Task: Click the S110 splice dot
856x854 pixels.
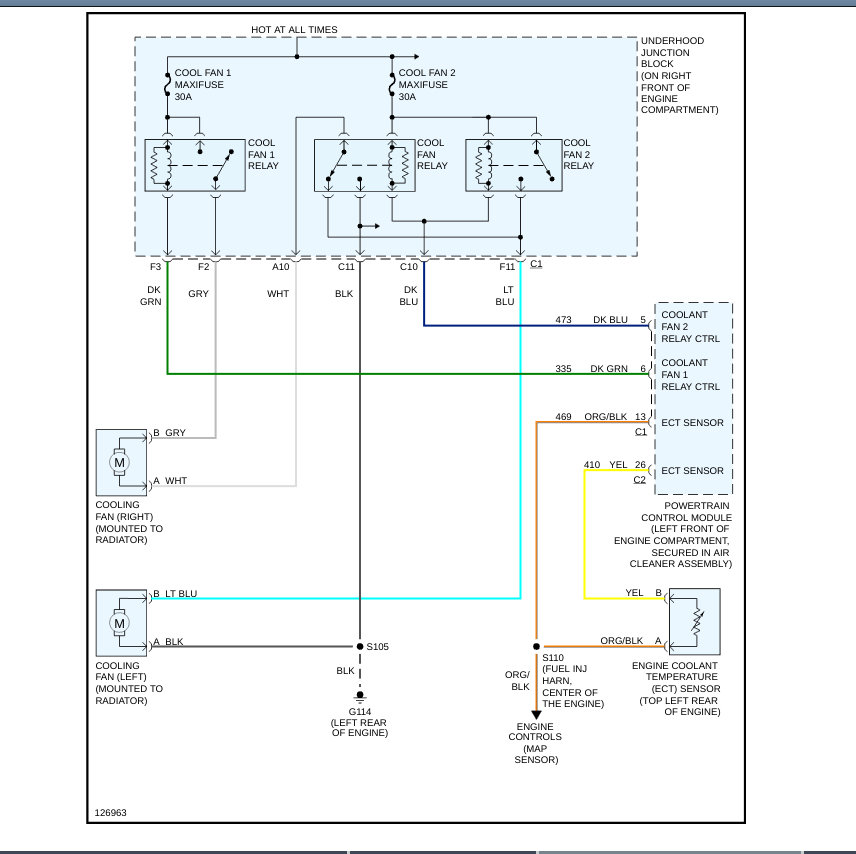Action: 536,647
